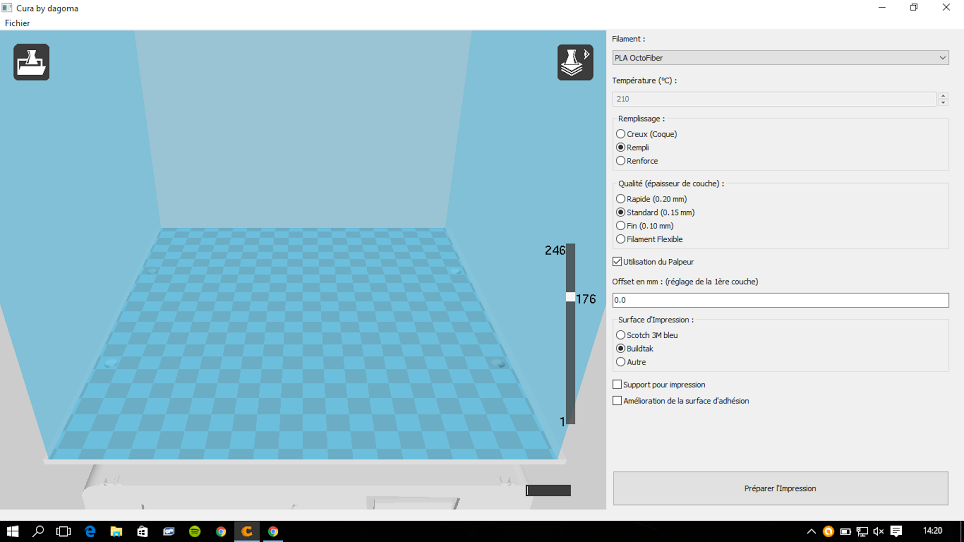Viewport: 964px width, 542px height.
Task: Click the dark progress bar below the viewport
Action: (x=548, y=490)
